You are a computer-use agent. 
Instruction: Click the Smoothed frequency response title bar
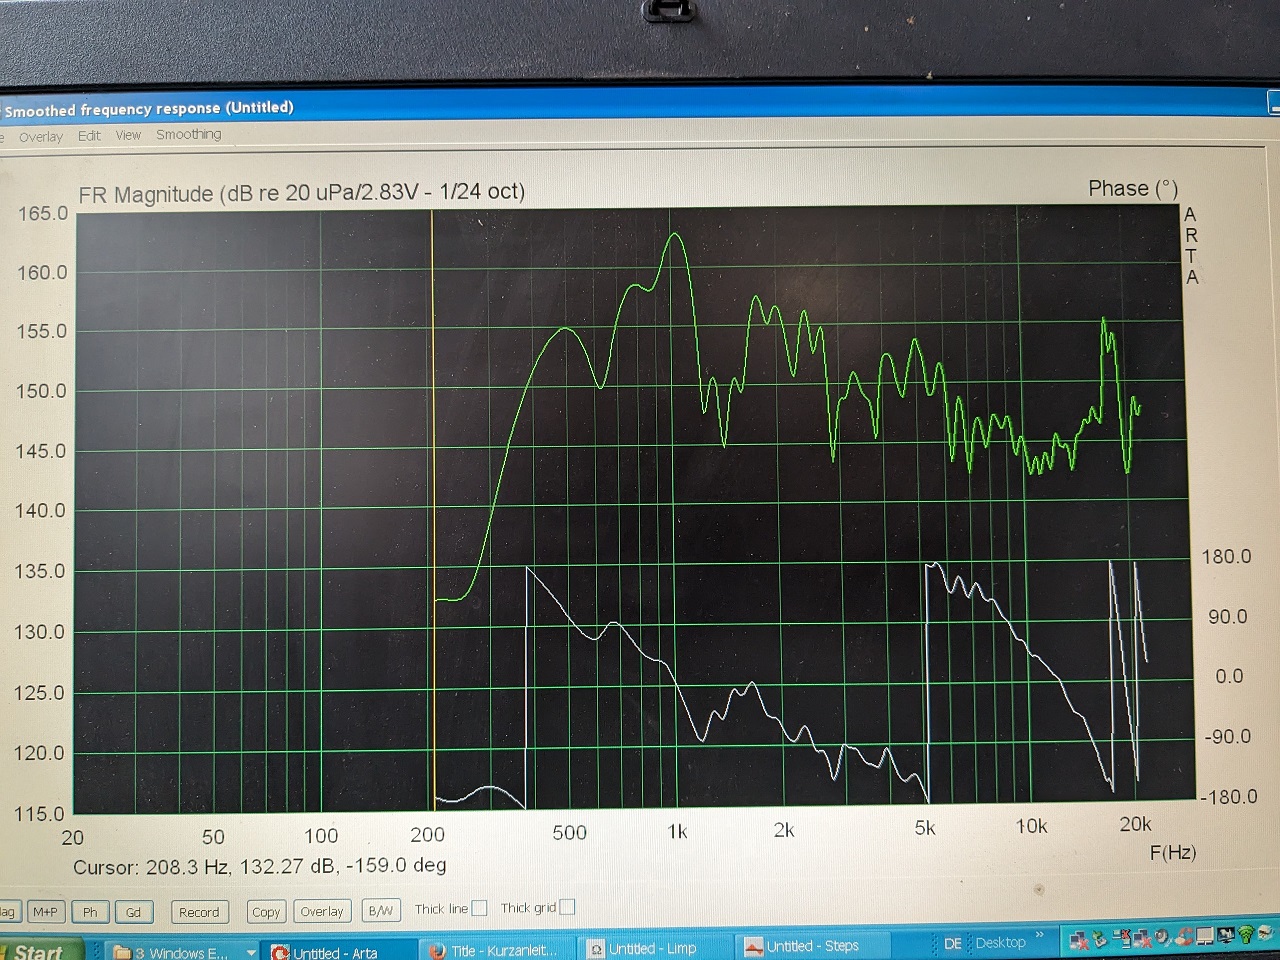[x=640, y=104]
